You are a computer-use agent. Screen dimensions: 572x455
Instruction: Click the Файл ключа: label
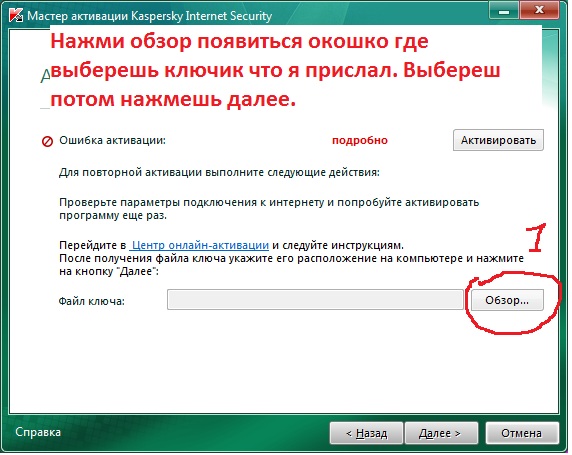coord(92,301)
